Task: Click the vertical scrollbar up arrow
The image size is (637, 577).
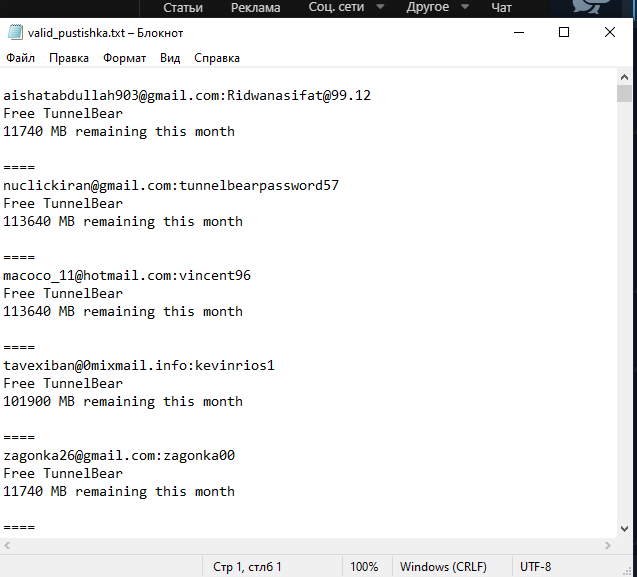Action: pos(624,76)
